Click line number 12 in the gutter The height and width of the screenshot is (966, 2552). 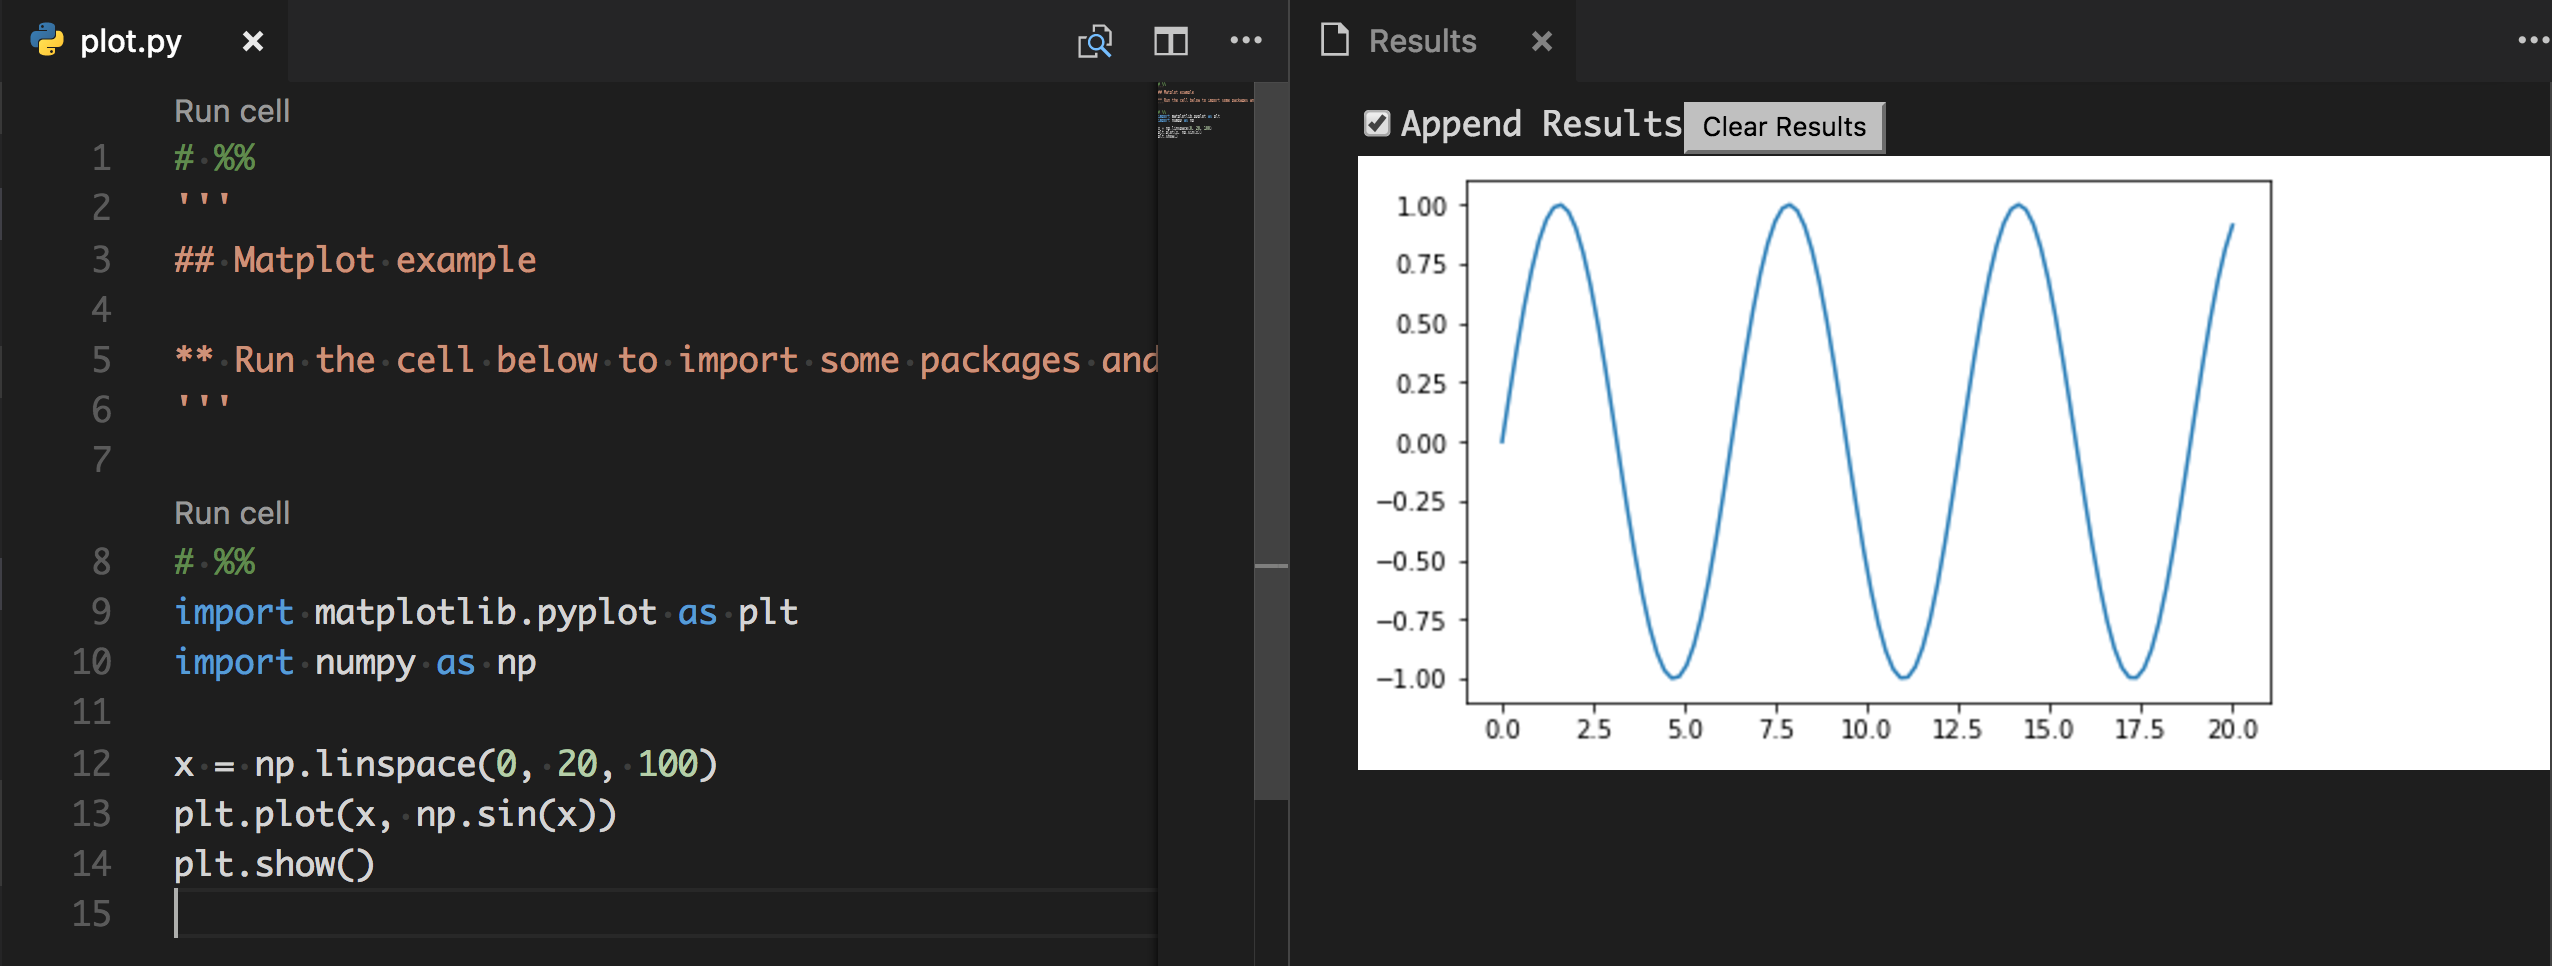(x=91, y=764)
